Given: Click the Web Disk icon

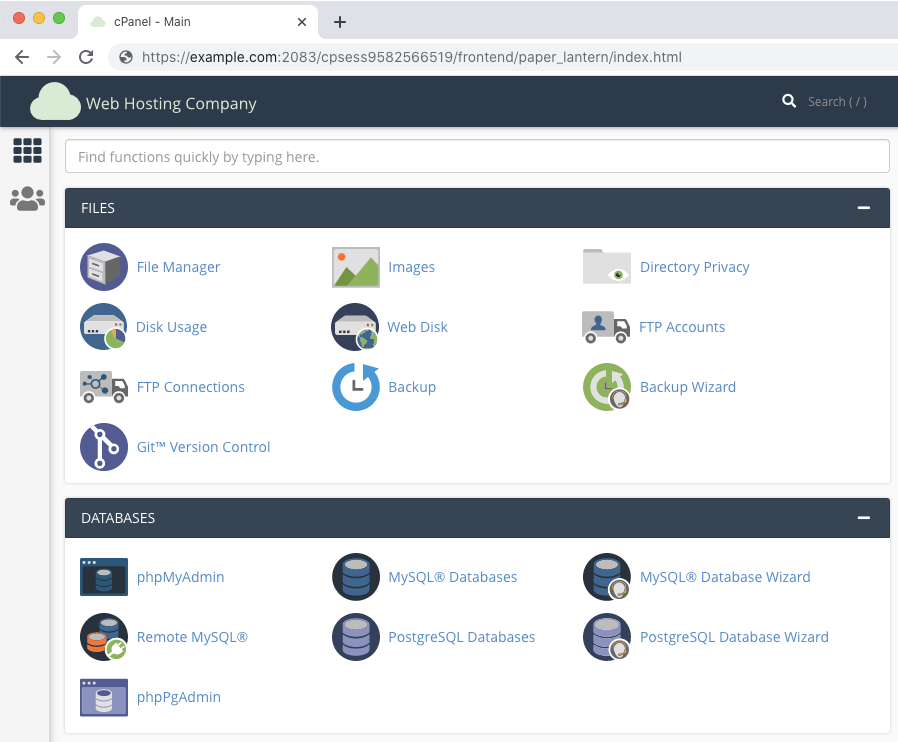Looking at the screenshot, I should pos(356,327).
